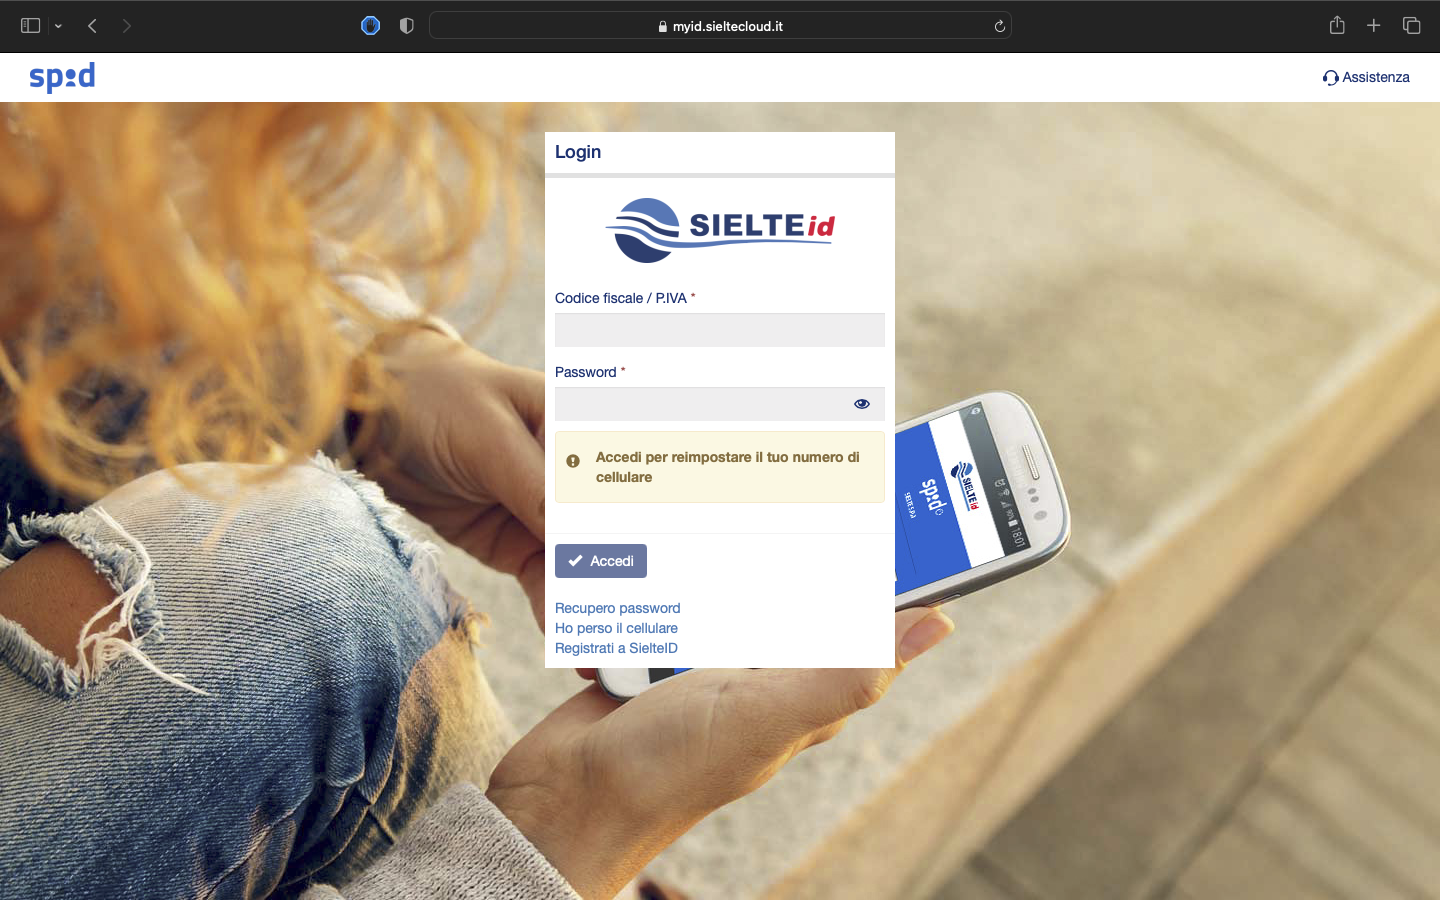Viewport: 1440px width, 900px height.
Task: Open the Share menu
Action: (x=1337, y=26)
